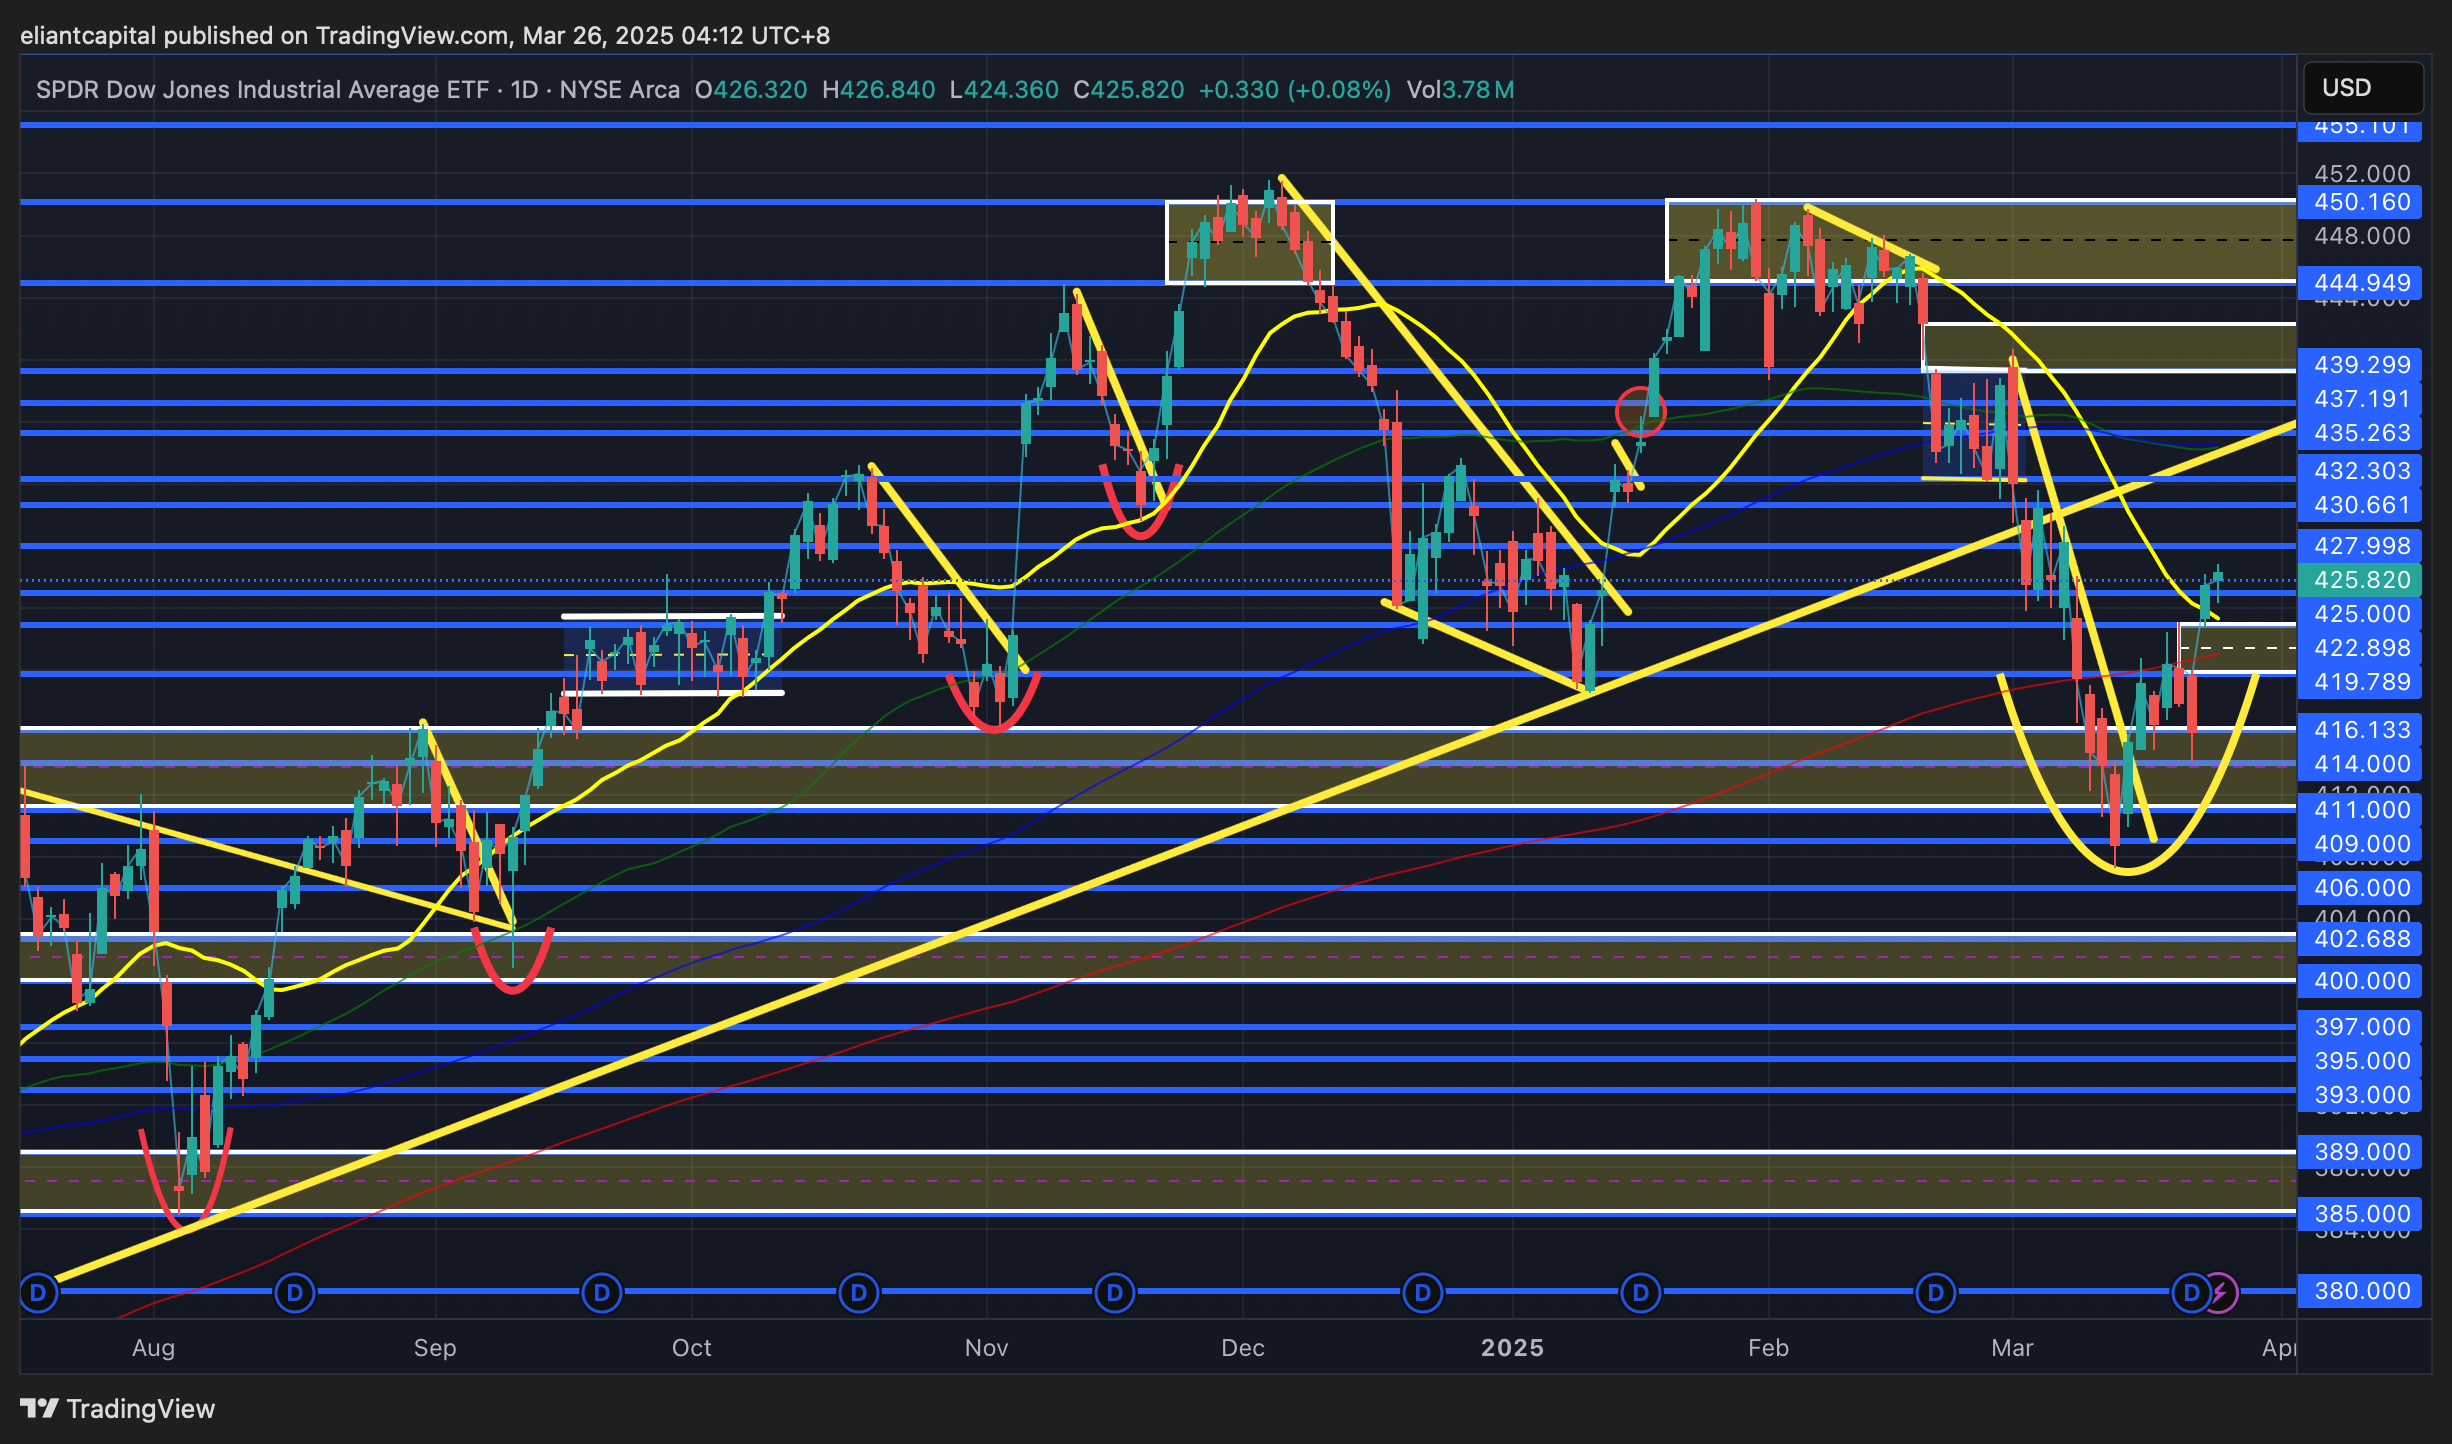Click the 380.000 price axis label
This screenshot has width=2452, height=1444.
tap(2361, 1291)
